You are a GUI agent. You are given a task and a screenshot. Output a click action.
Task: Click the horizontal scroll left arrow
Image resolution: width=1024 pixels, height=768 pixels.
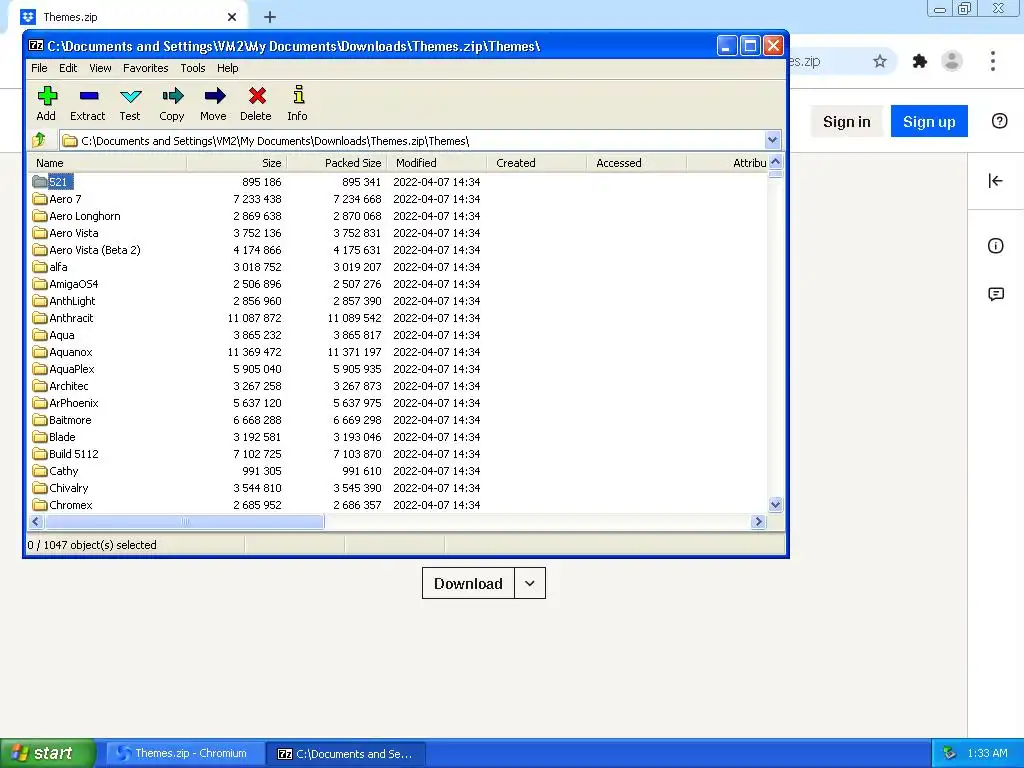pos(36,521)
